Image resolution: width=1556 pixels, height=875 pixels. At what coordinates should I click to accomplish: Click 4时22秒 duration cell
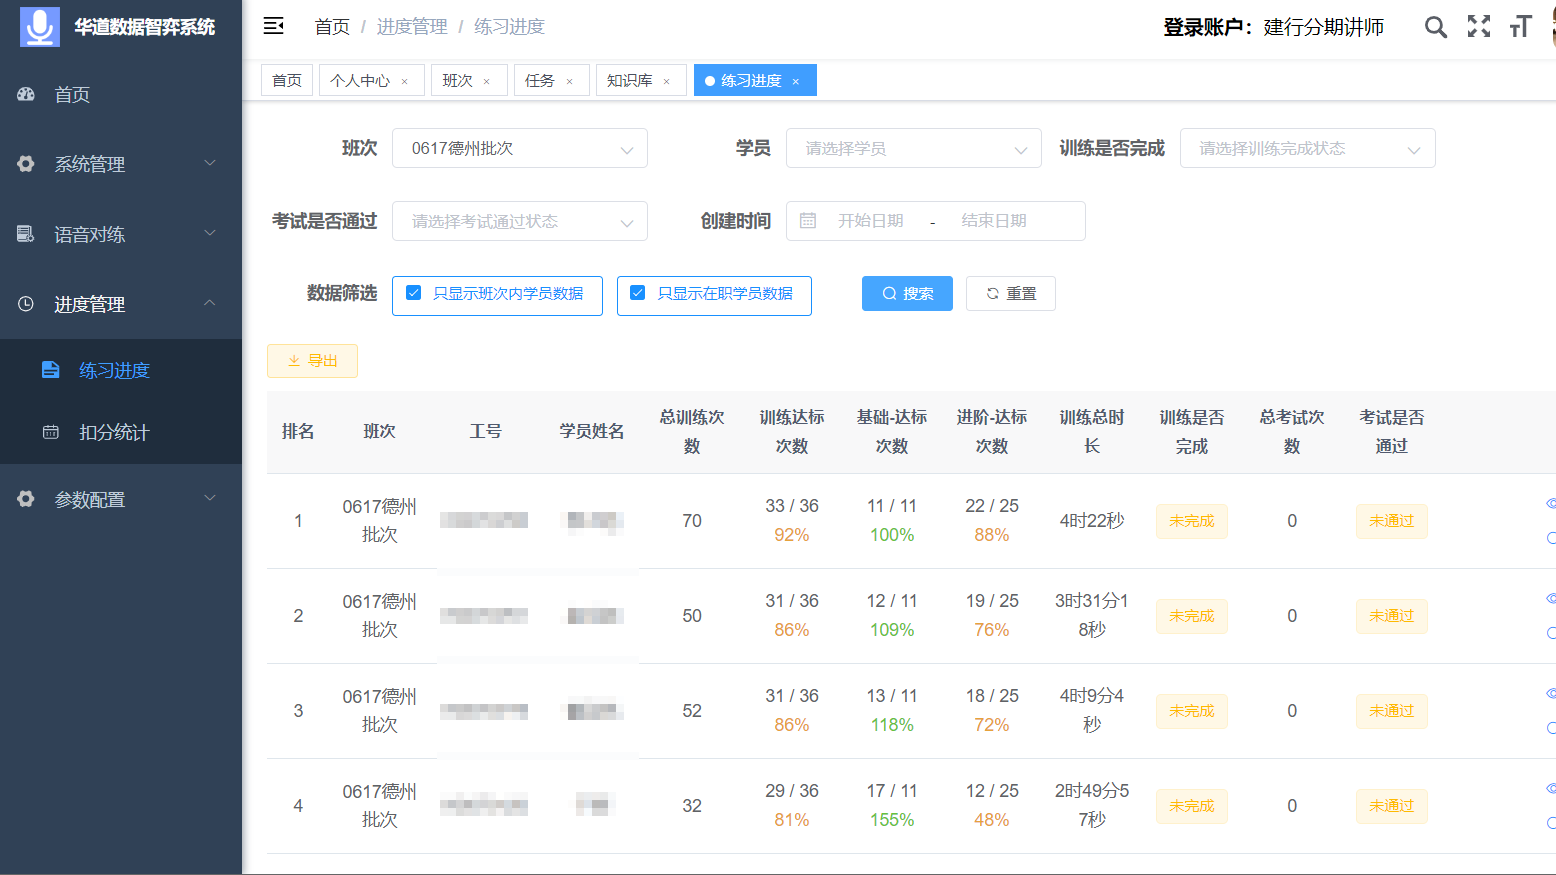(1092, 521)
